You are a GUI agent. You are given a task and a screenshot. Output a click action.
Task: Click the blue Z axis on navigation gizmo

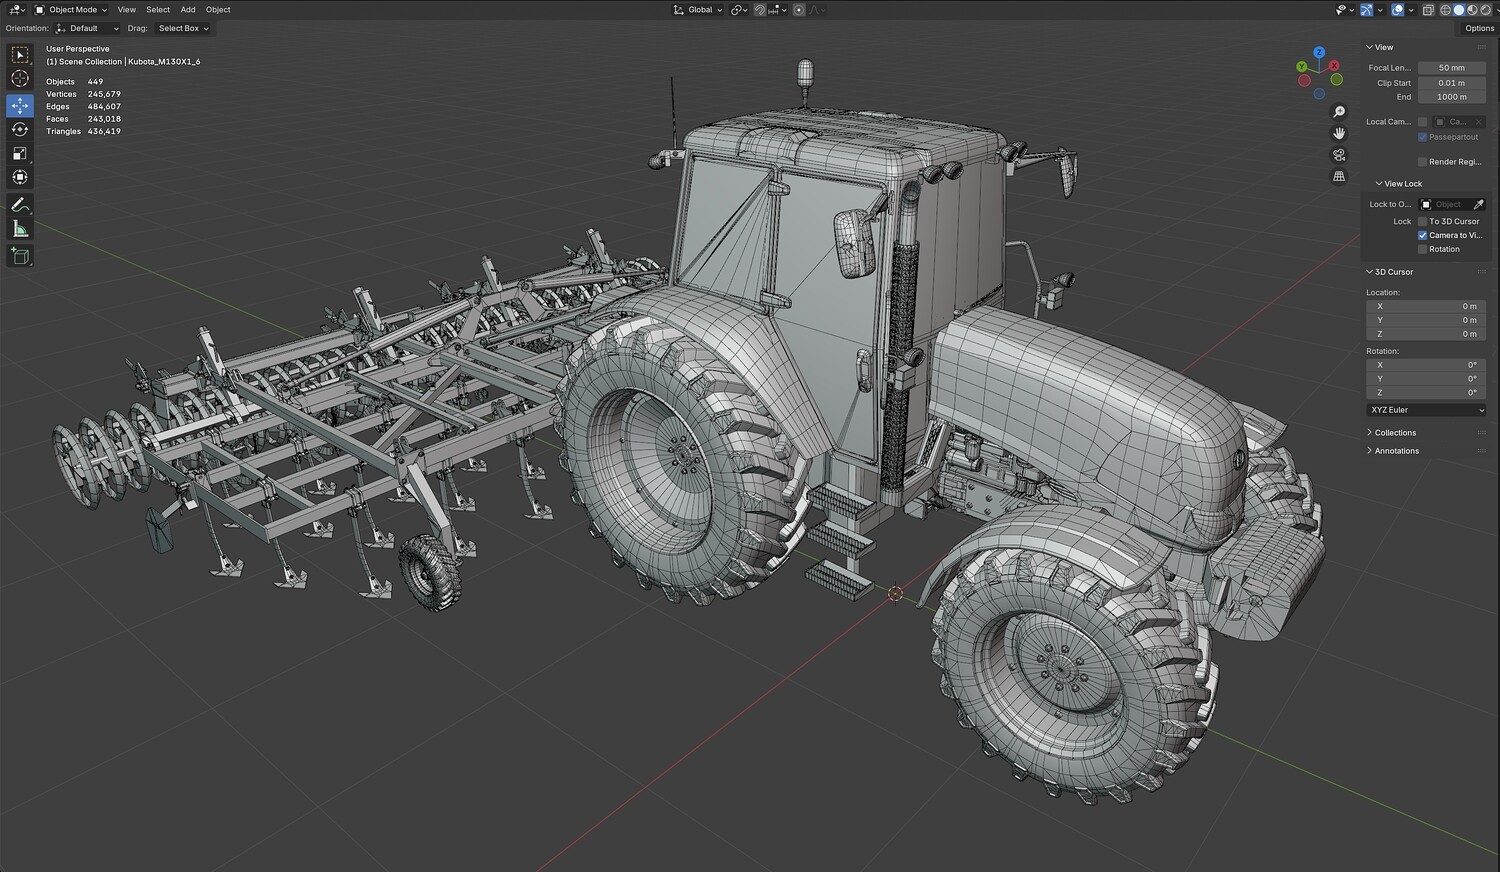pyautogui.click(x=1319, y=52)
